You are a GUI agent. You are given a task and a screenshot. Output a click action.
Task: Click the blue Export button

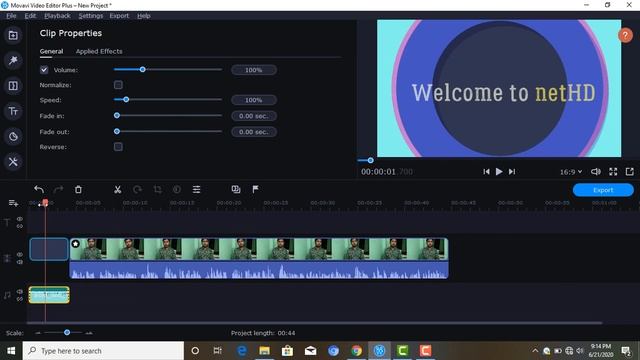[603, 190]
